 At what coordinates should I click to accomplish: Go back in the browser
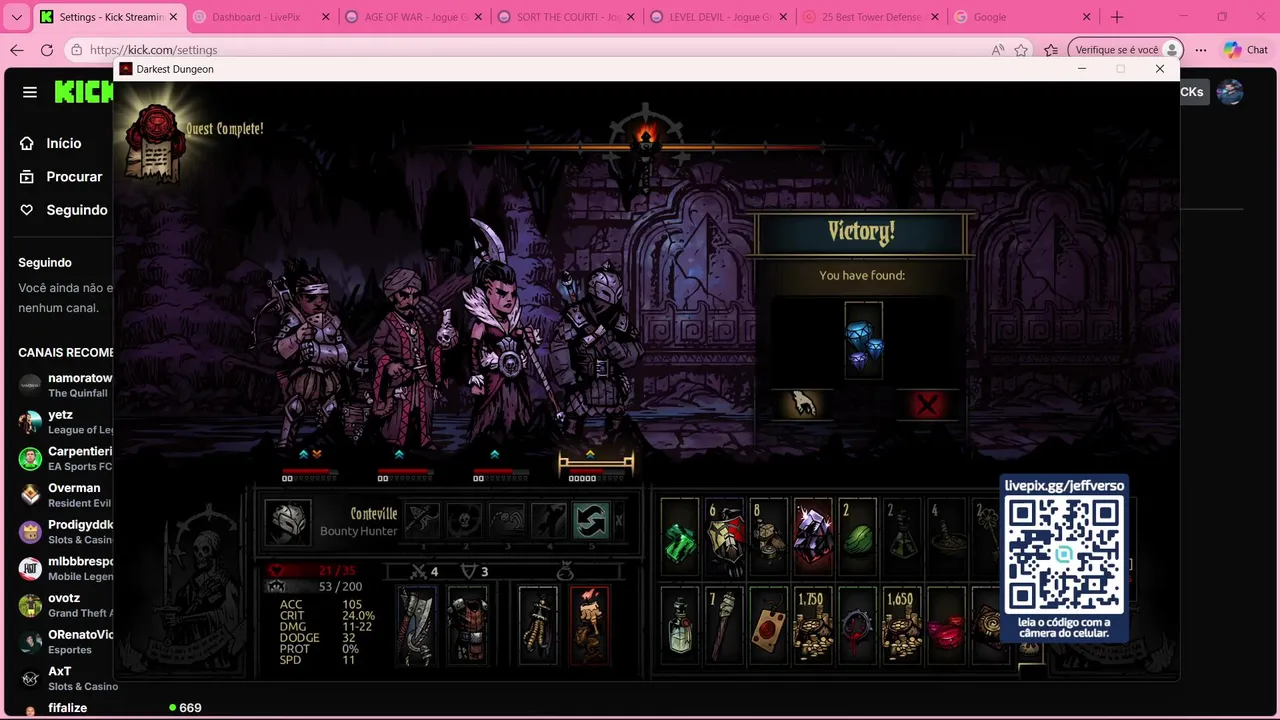[17, 50]
